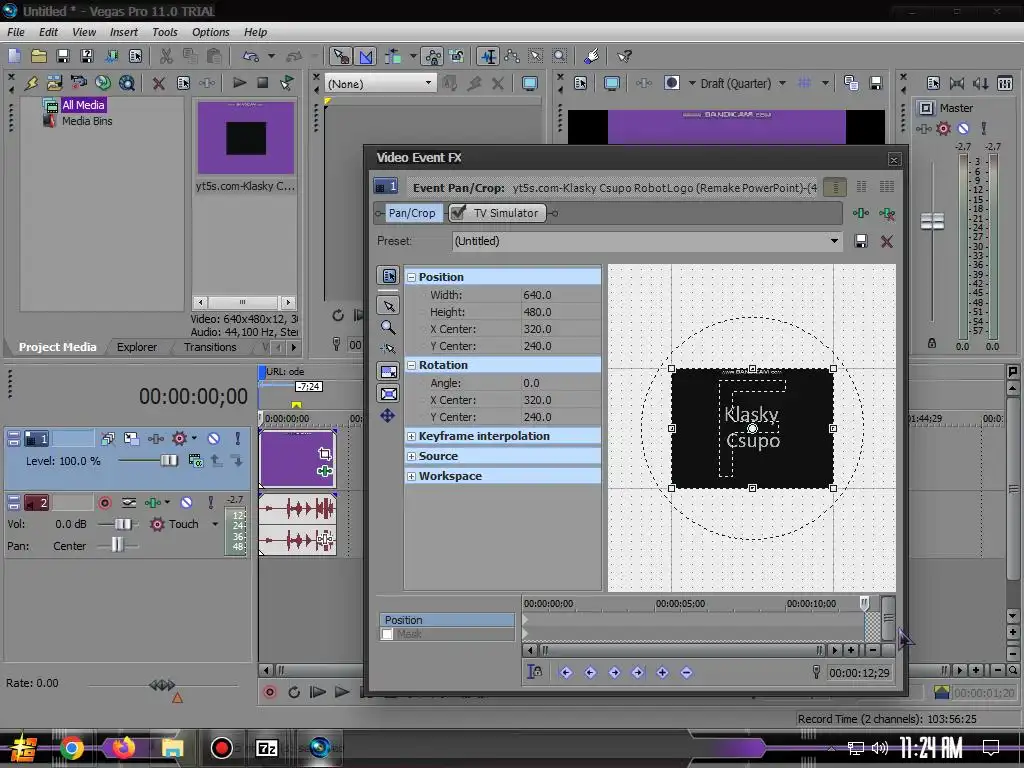This screenshot has width=1024, height=768.
Task: Toggle Lock Envelopes to Events in toolbar
Action: coord(432,56)
